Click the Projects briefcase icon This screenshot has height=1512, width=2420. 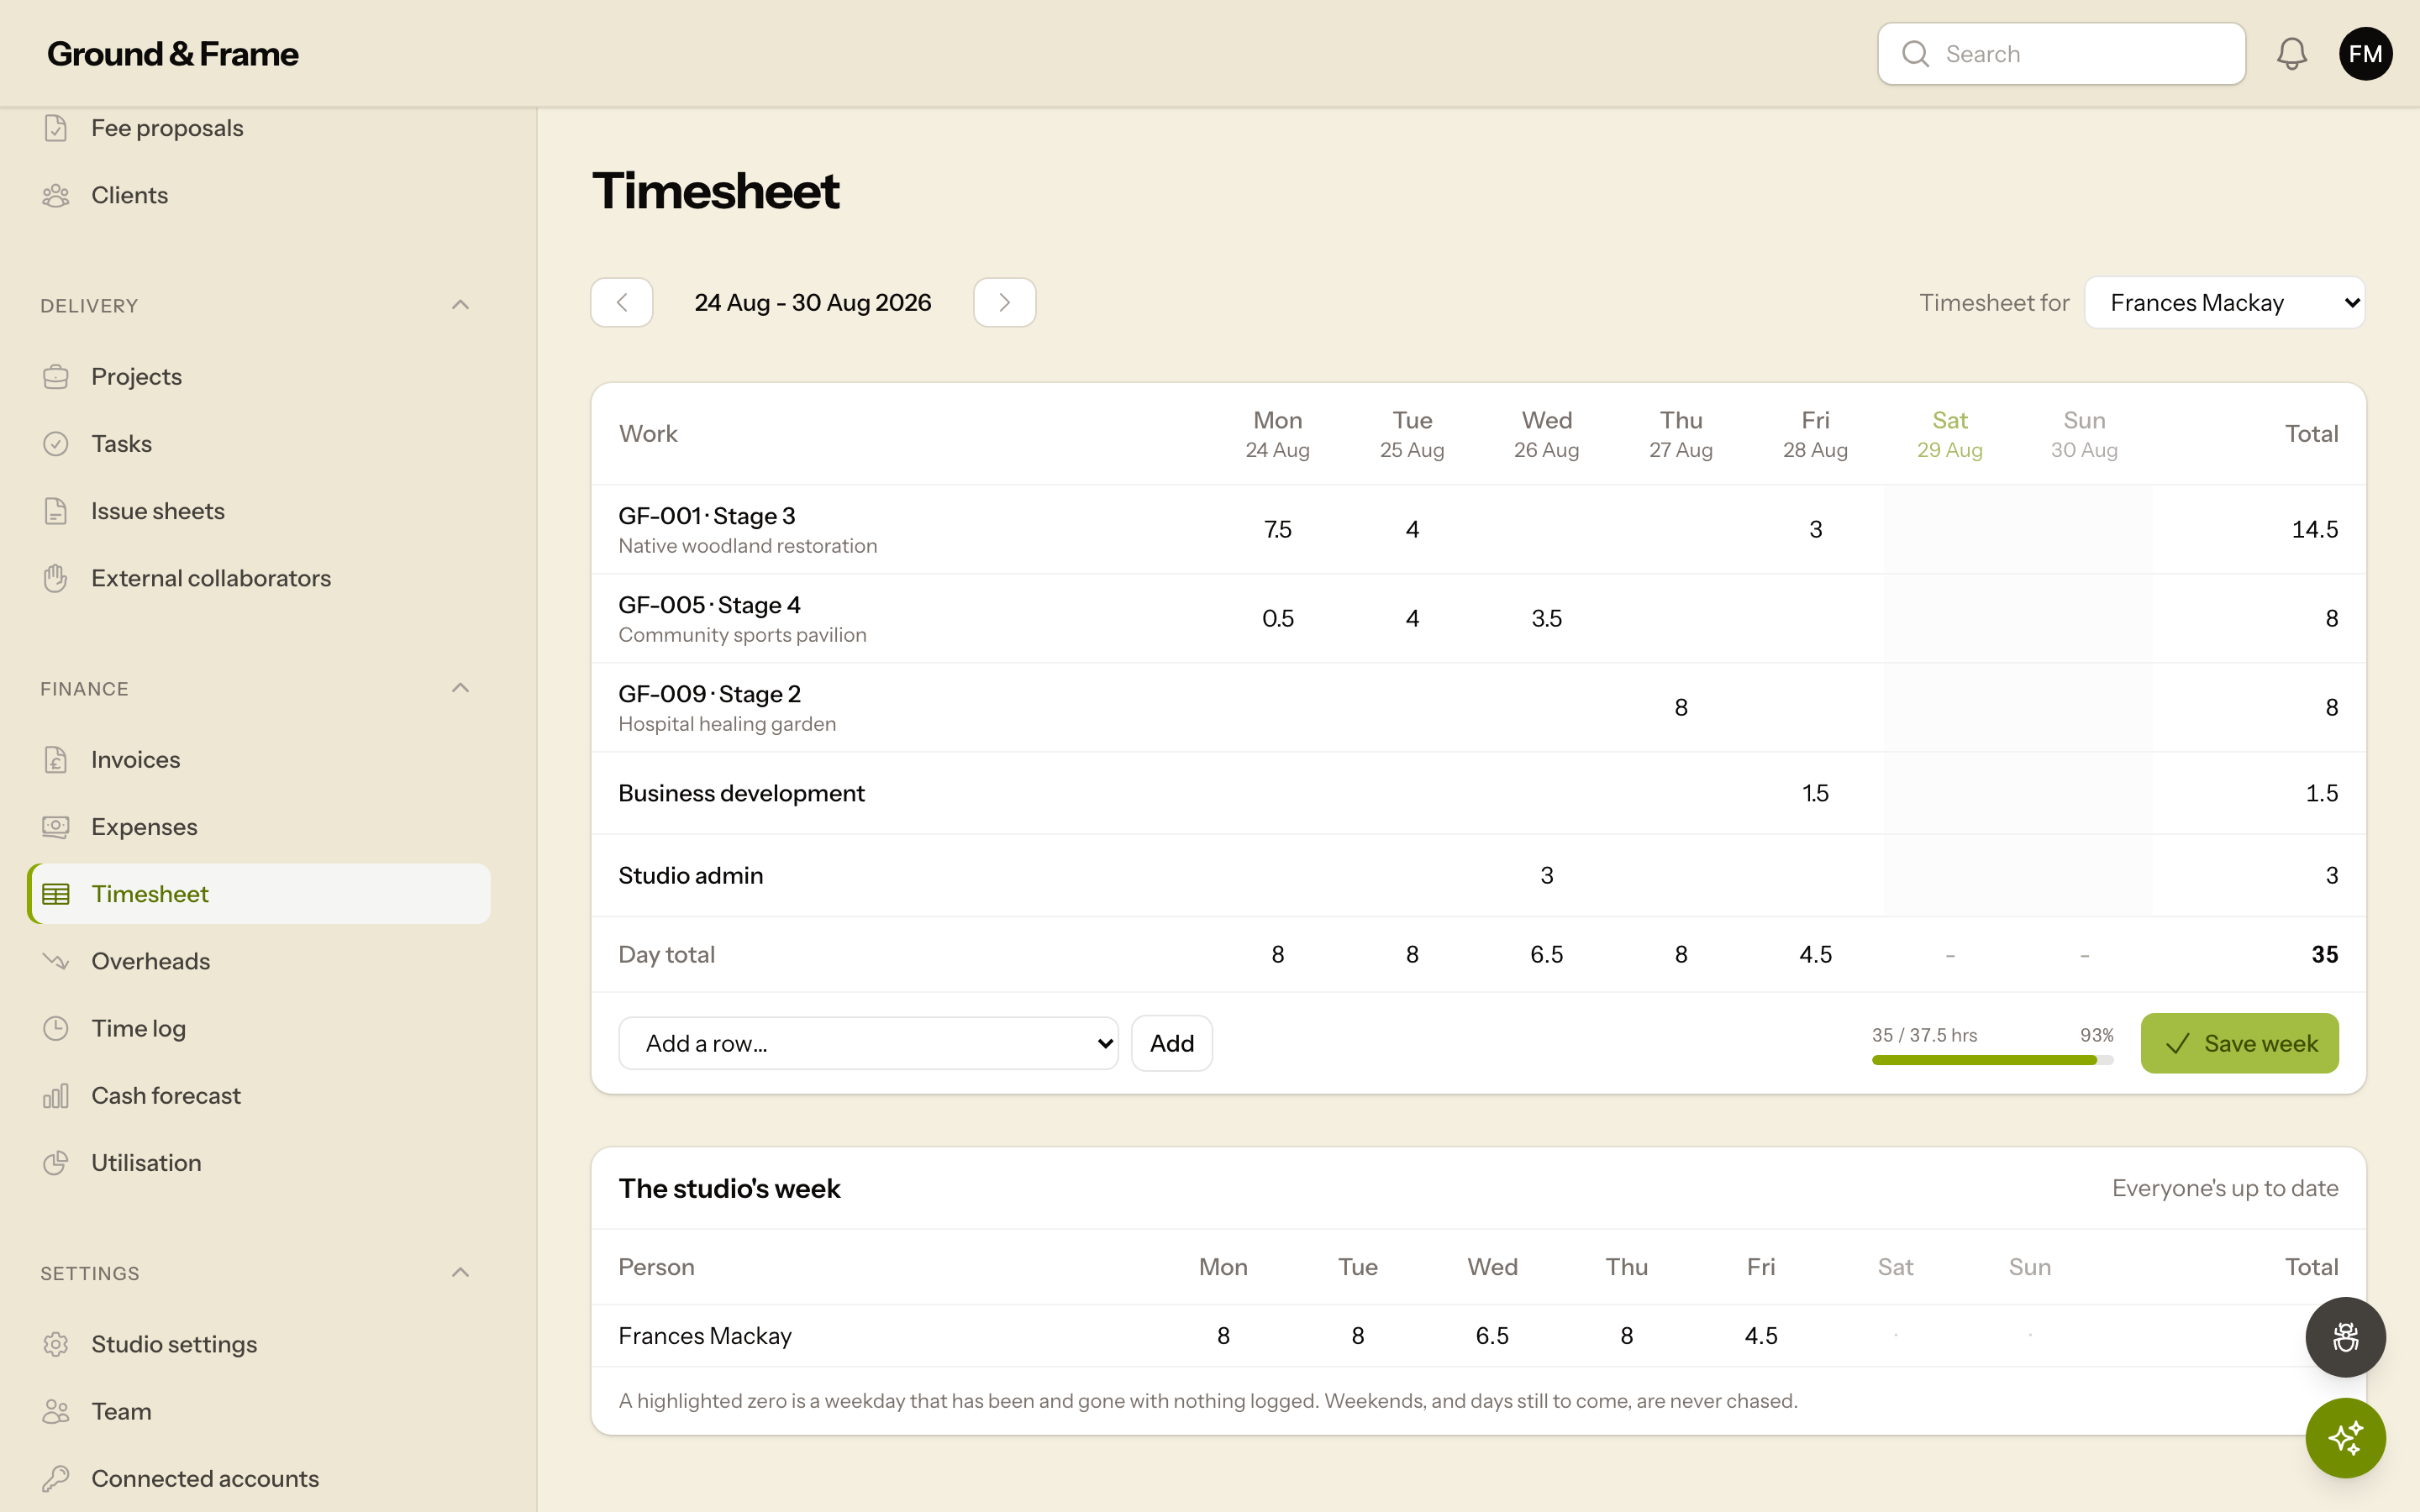[56, 377]
